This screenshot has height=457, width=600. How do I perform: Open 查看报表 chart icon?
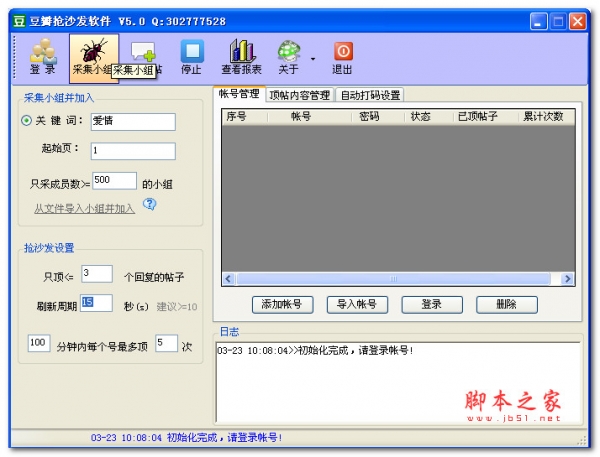click(241, 57)
